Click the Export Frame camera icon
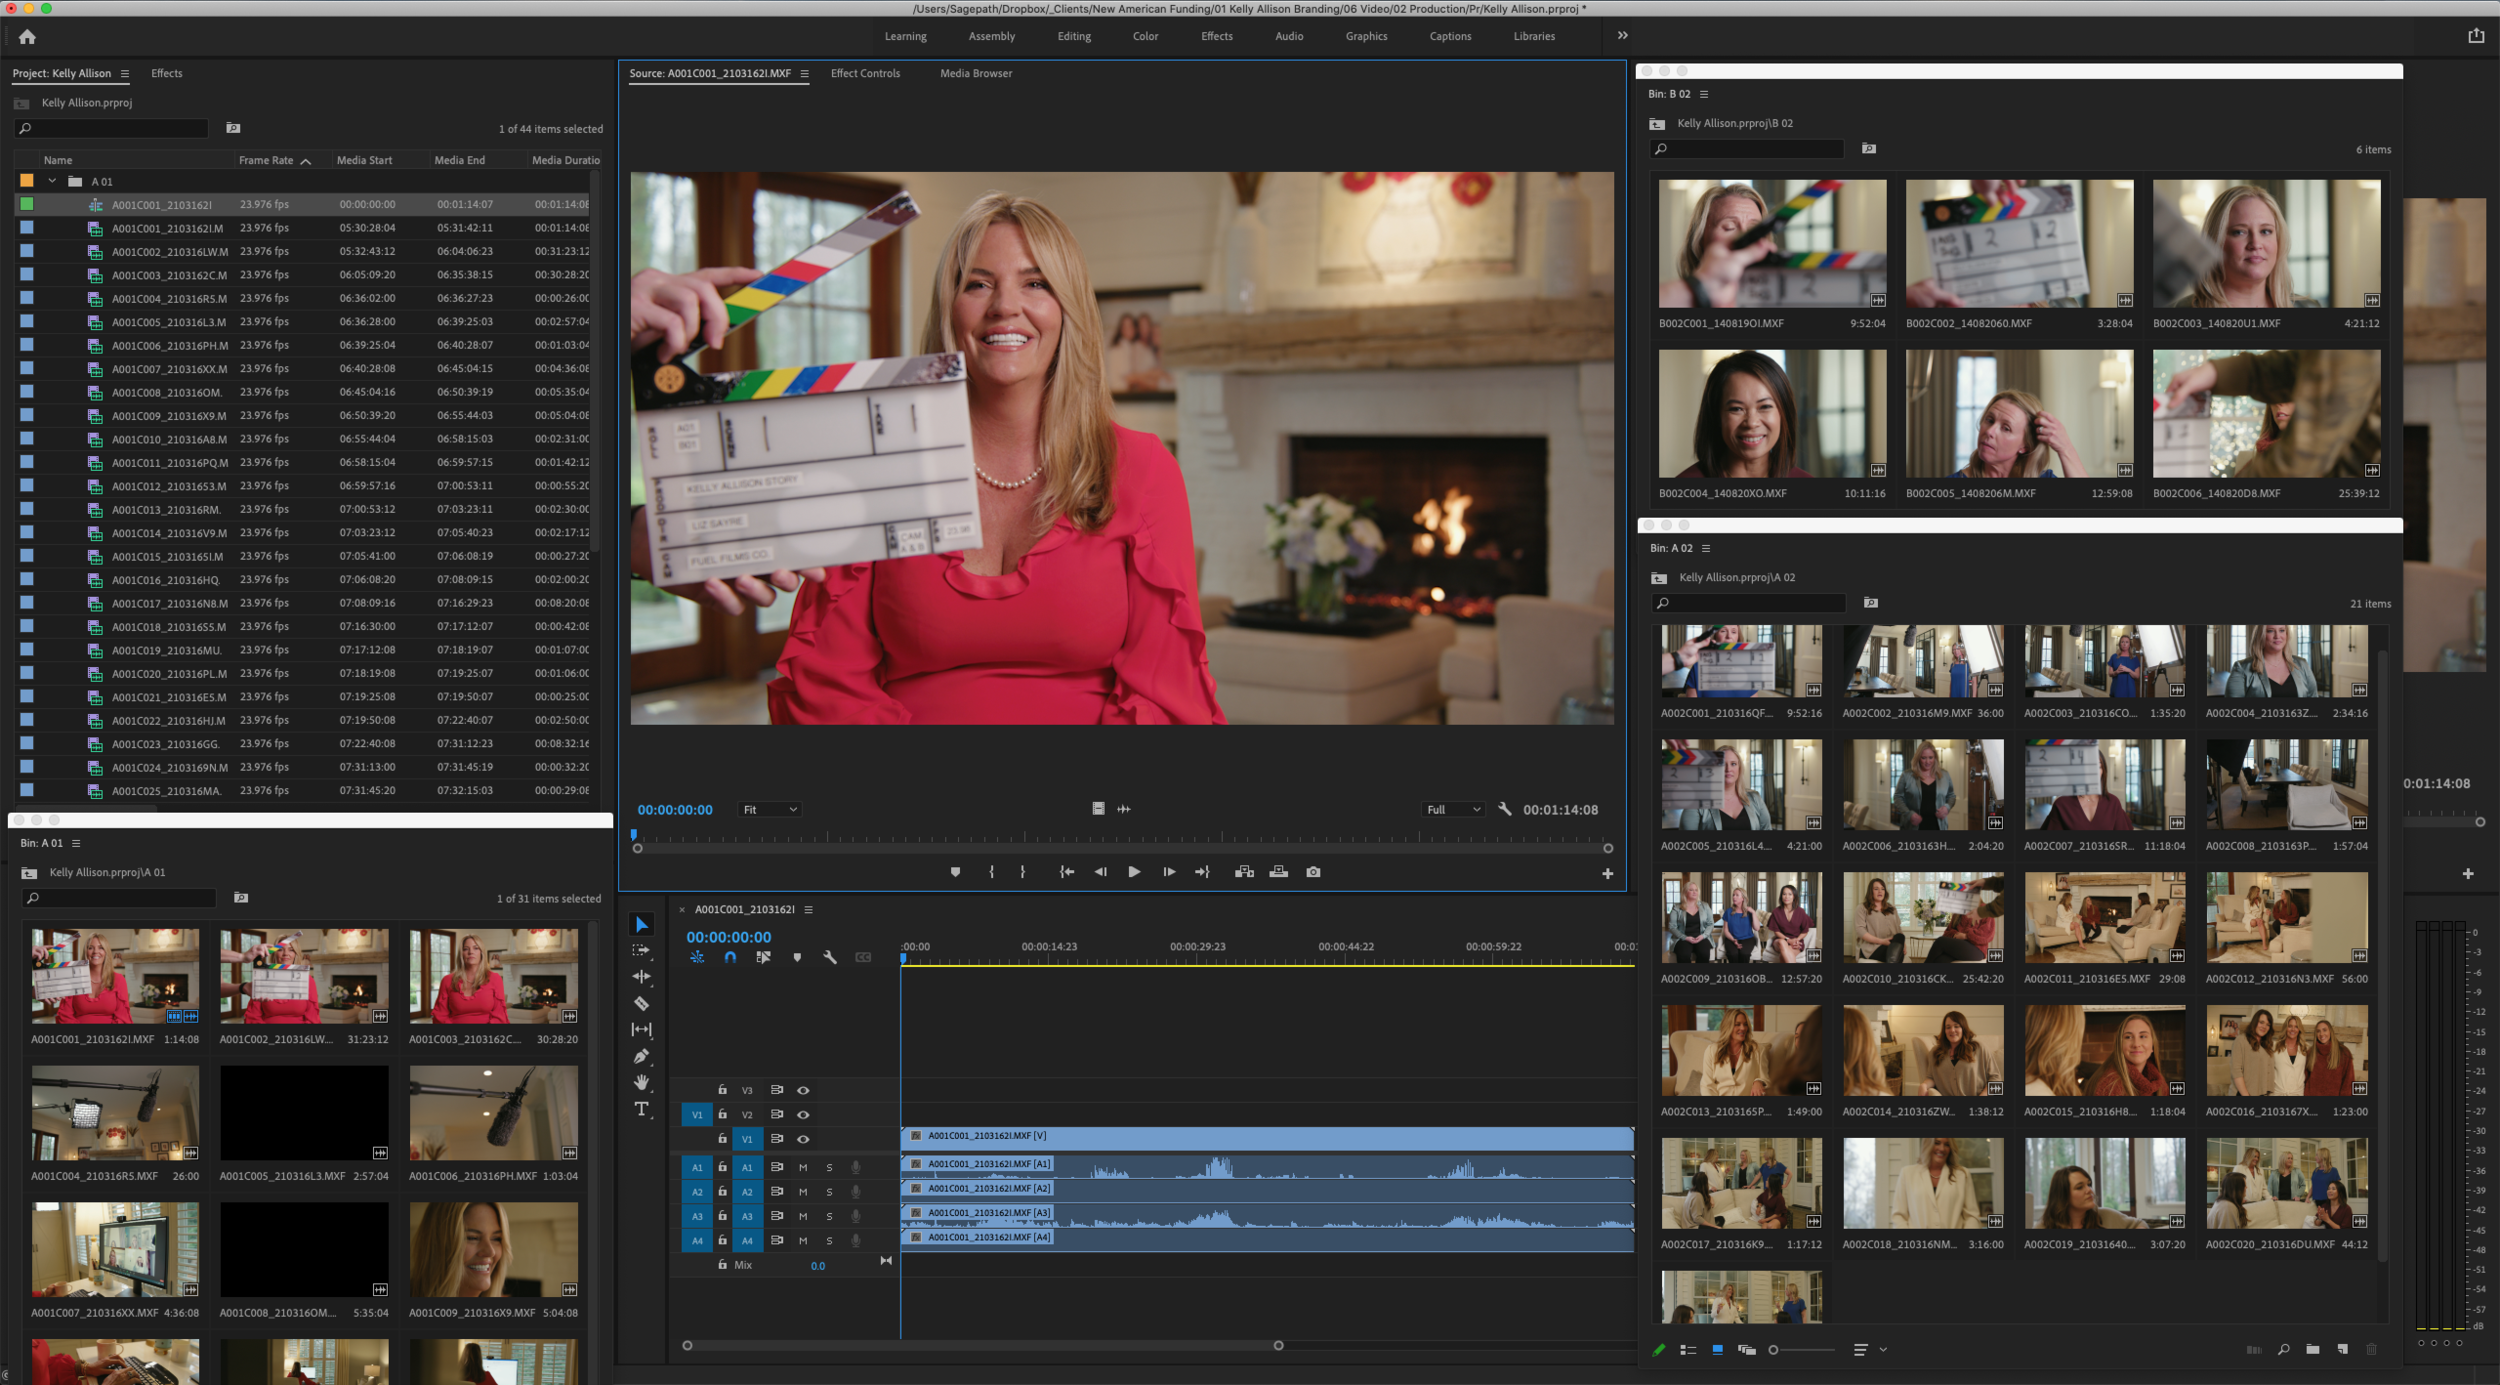Screen dimensions: 2500x1385 pos(1313,872)
